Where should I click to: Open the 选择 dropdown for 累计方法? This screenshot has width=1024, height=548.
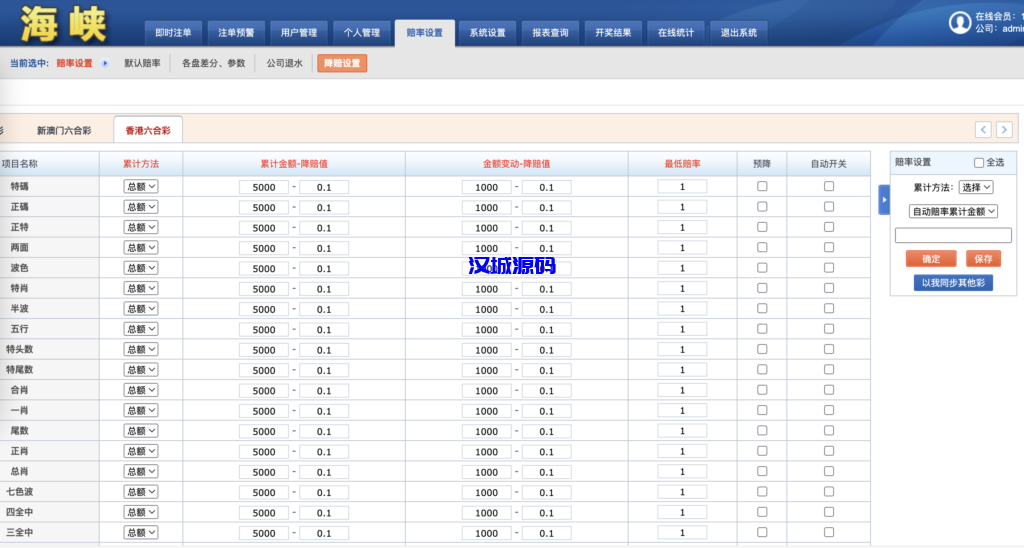click(975, 187)
